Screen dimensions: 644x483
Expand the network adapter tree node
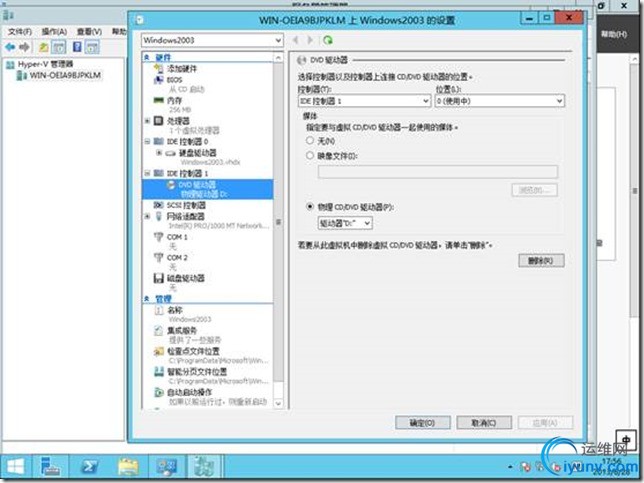[x=147, y=216]
